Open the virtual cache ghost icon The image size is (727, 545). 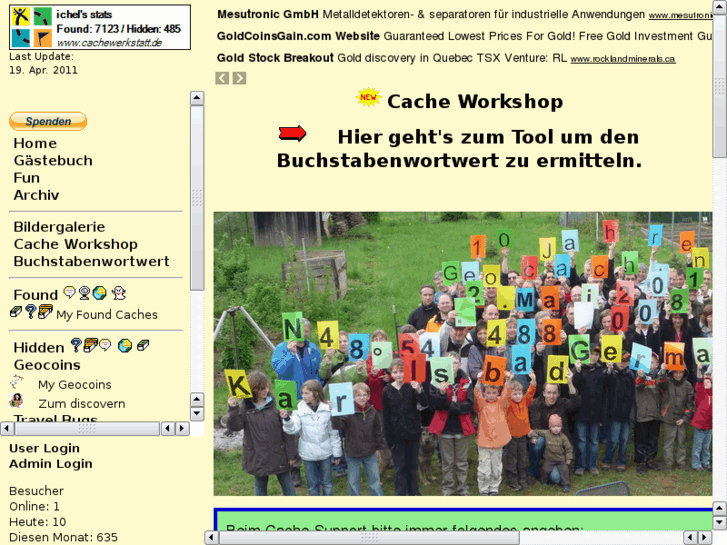(x=119, y=293)
